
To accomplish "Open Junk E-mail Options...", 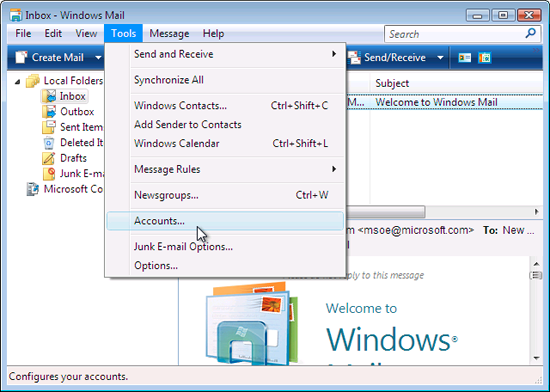I will (x=225, y=247).
